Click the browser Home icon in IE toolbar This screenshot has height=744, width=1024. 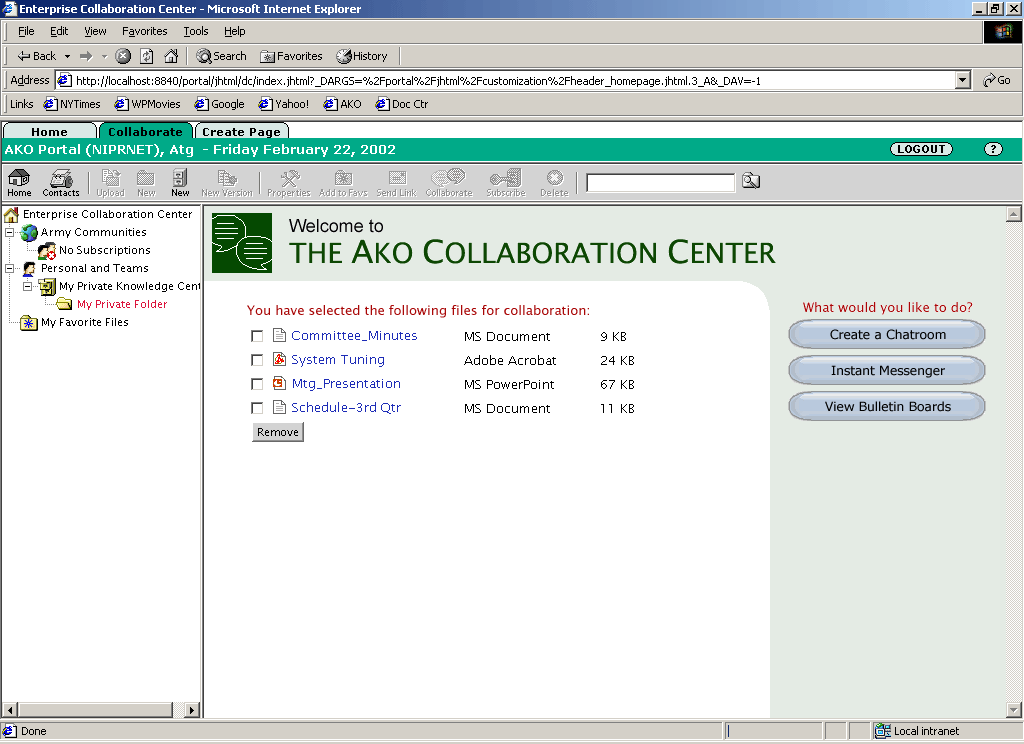click(x=171, y=56)
